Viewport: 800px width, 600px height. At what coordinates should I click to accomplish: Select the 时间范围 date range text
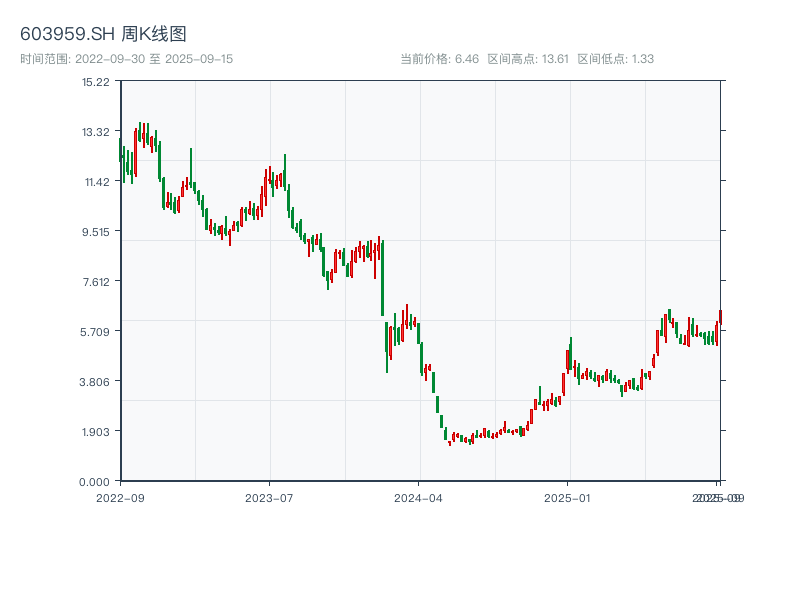click(x=126, y=59)
